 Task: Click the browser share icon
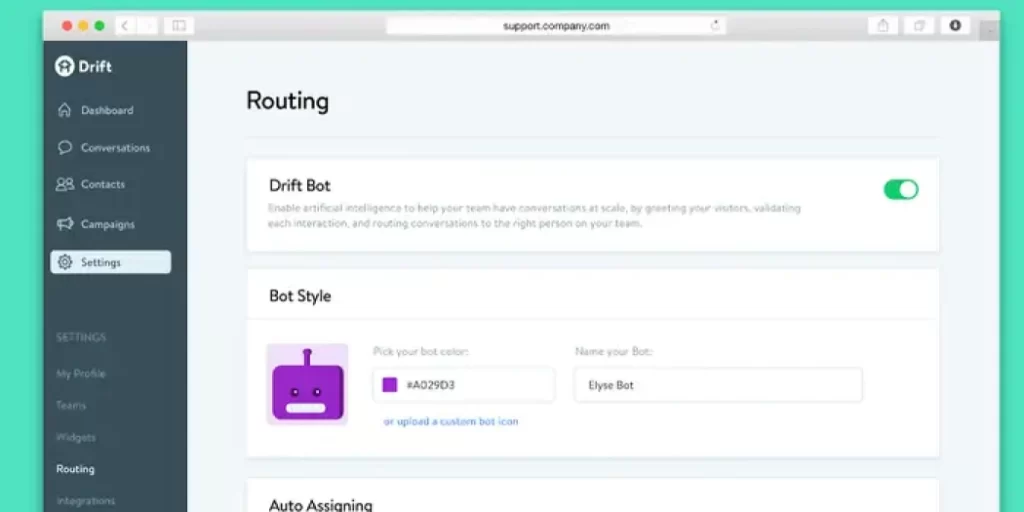(x=883, y=26)
